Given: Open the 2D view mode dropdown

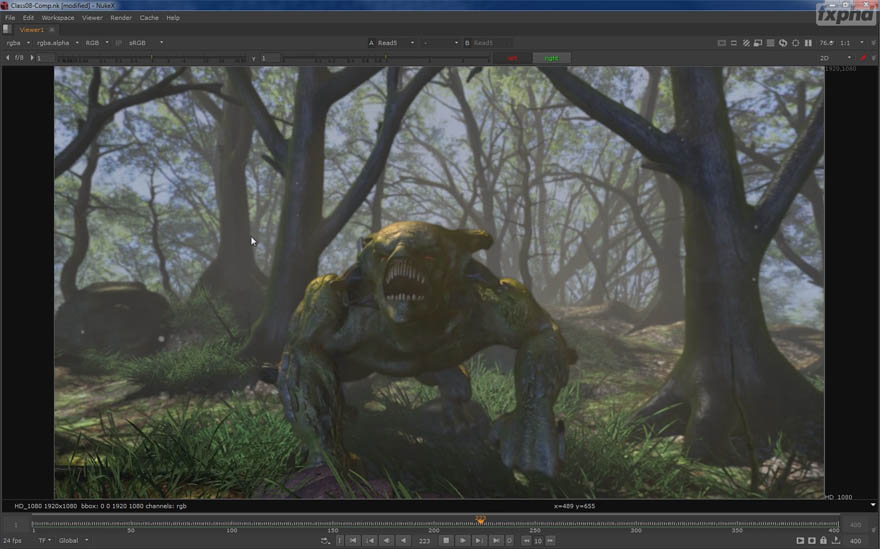Looking at the screenshot, I should coord(835,58).
